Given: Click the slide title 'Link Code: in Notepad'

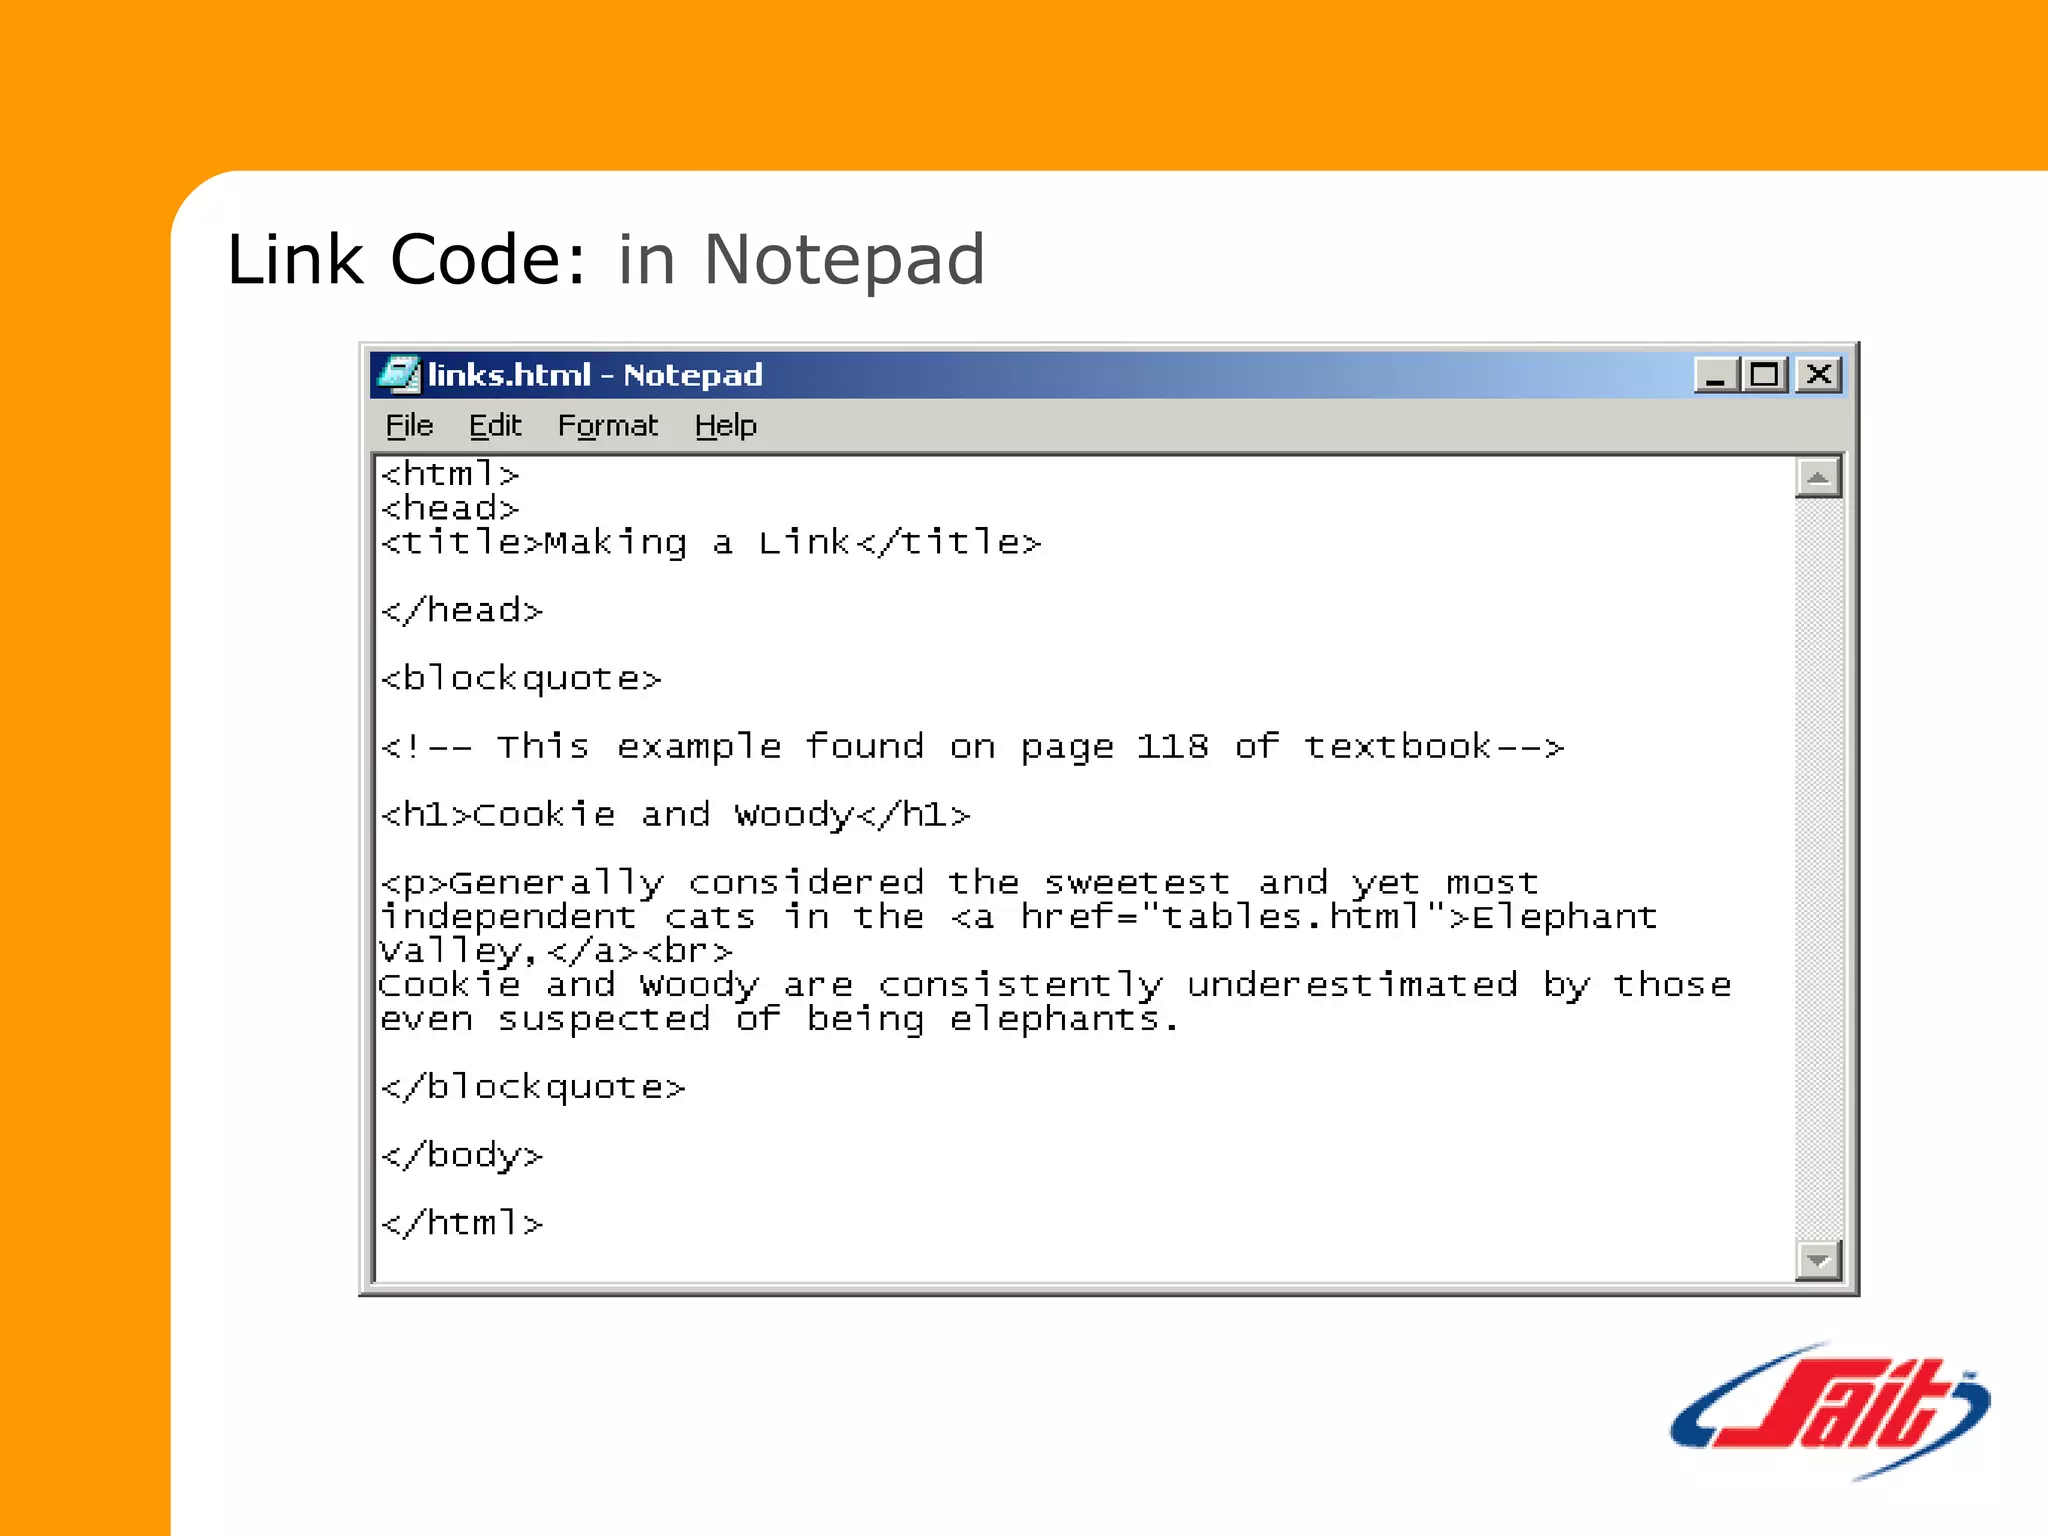Looking at the screenshot, I should click(606, 260).
